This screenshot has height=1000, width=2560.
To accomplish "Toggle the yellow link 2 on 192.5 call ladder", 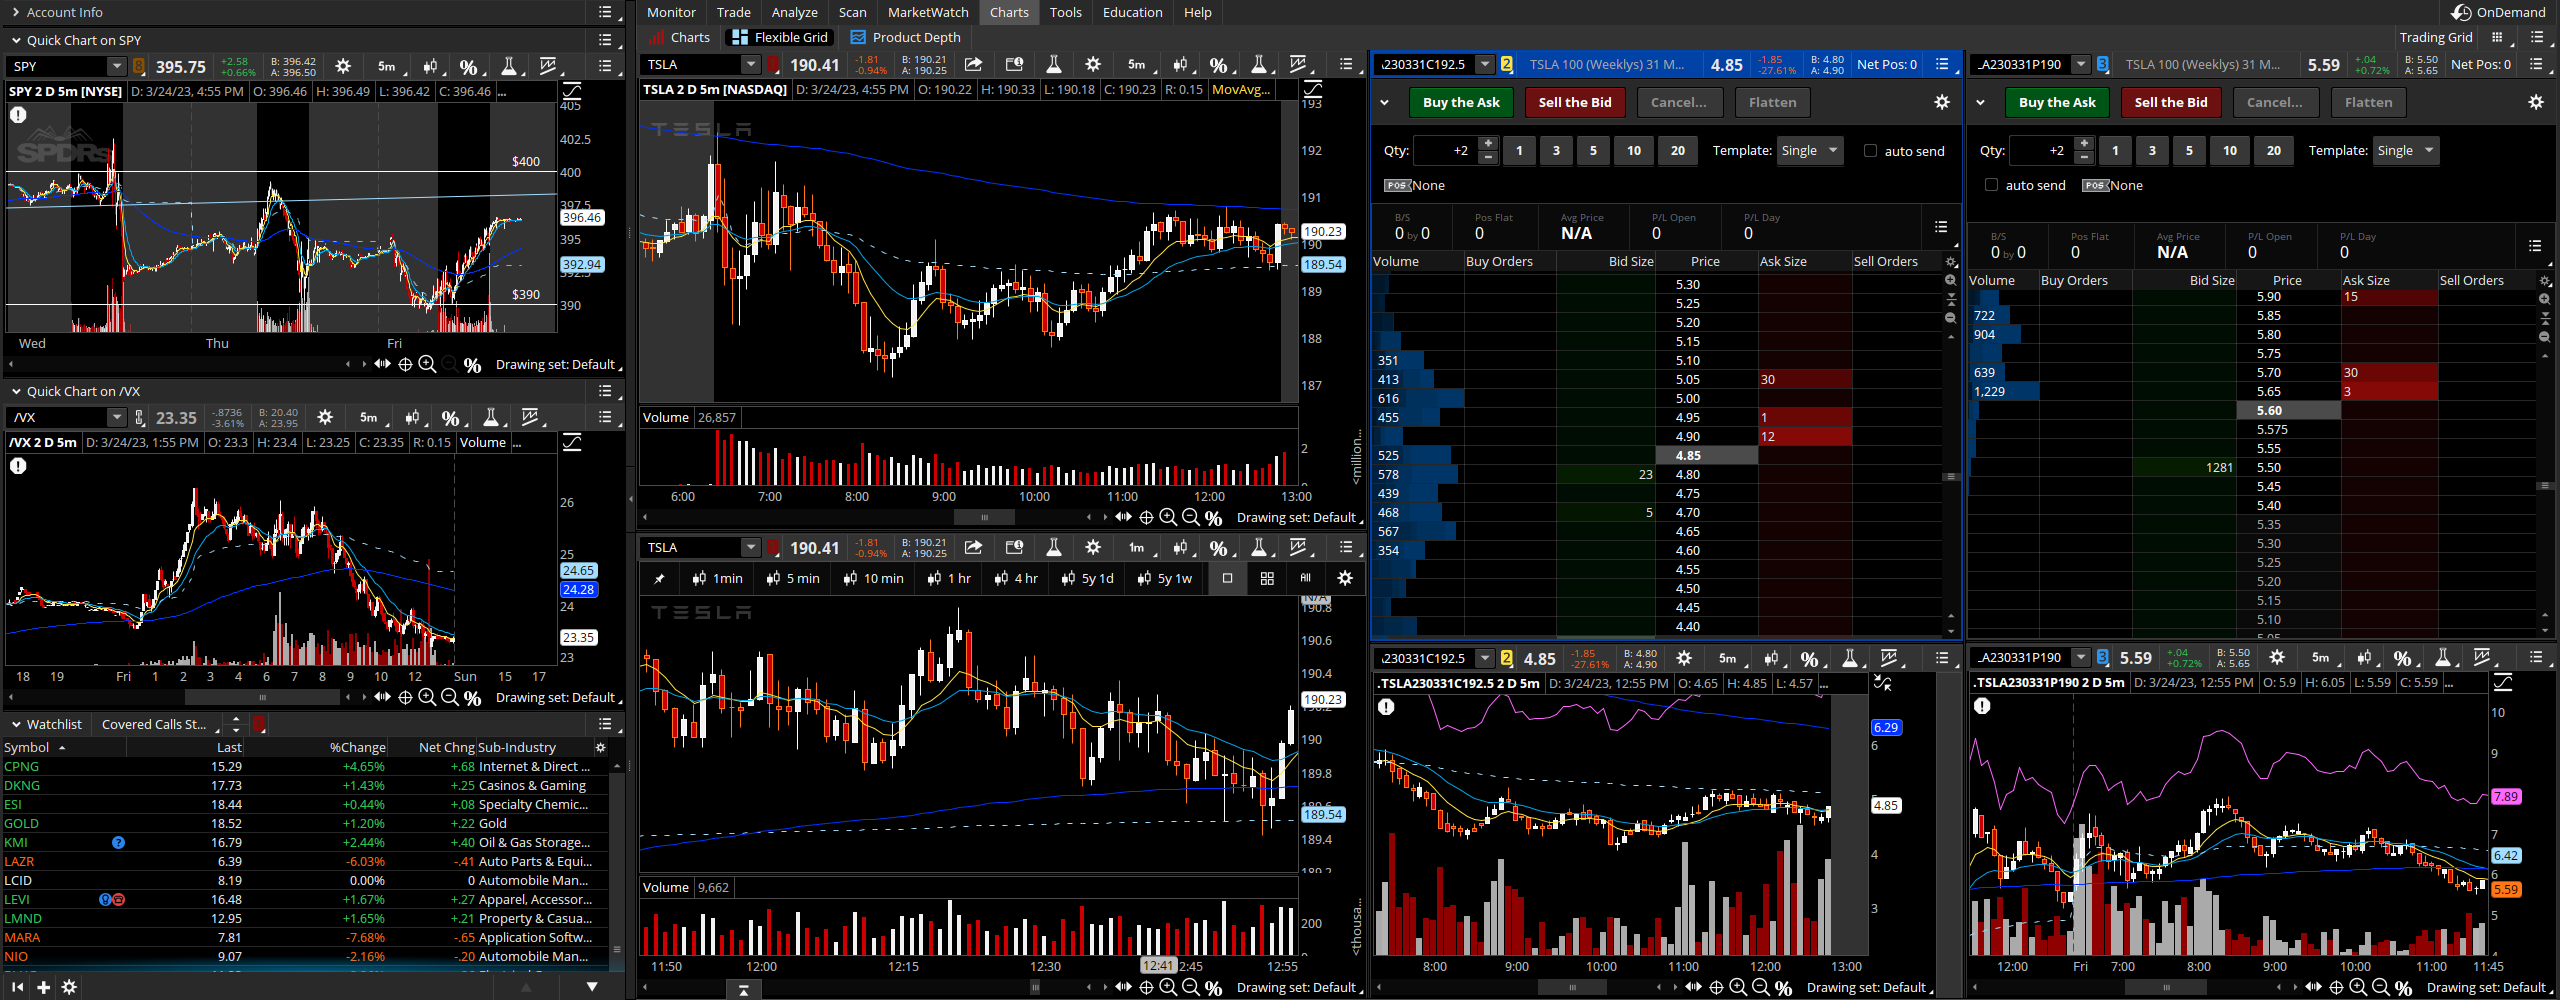I will 1506,65.
